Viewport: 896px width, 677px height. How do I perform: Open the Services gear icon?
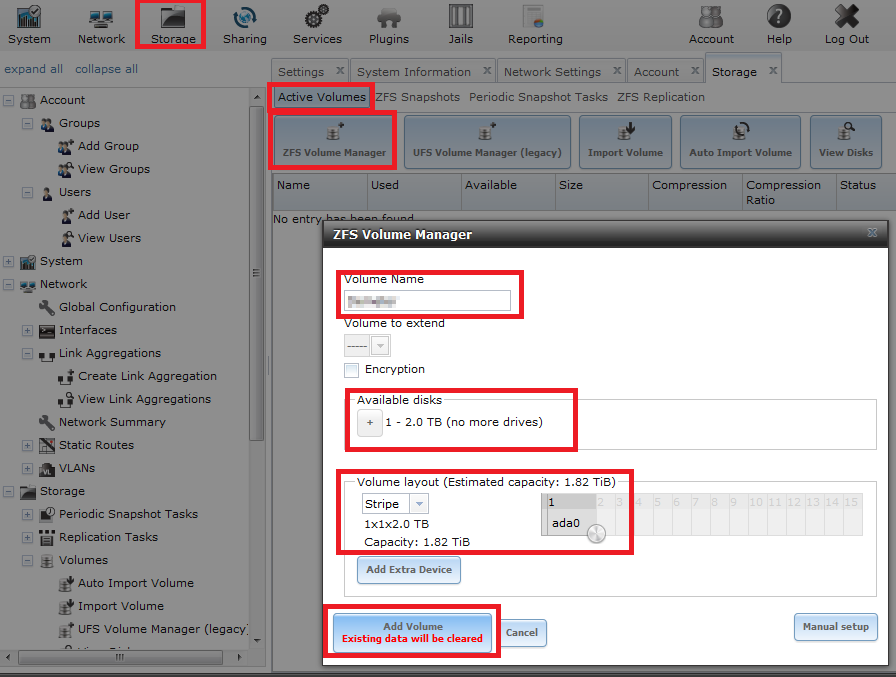(317, 25)
